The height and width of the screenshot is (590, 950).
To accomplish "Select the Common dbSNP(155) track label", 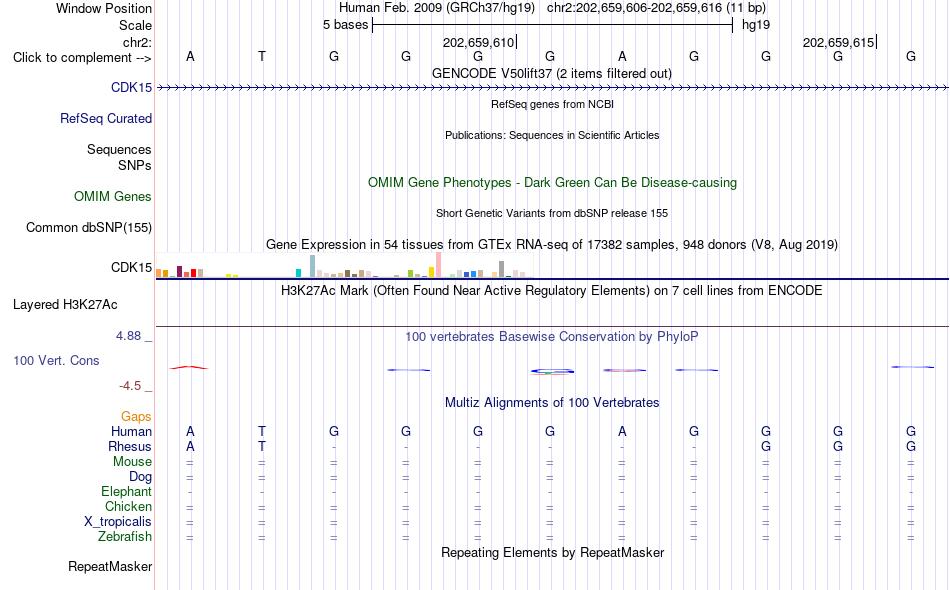I will [x=88, y=227].
